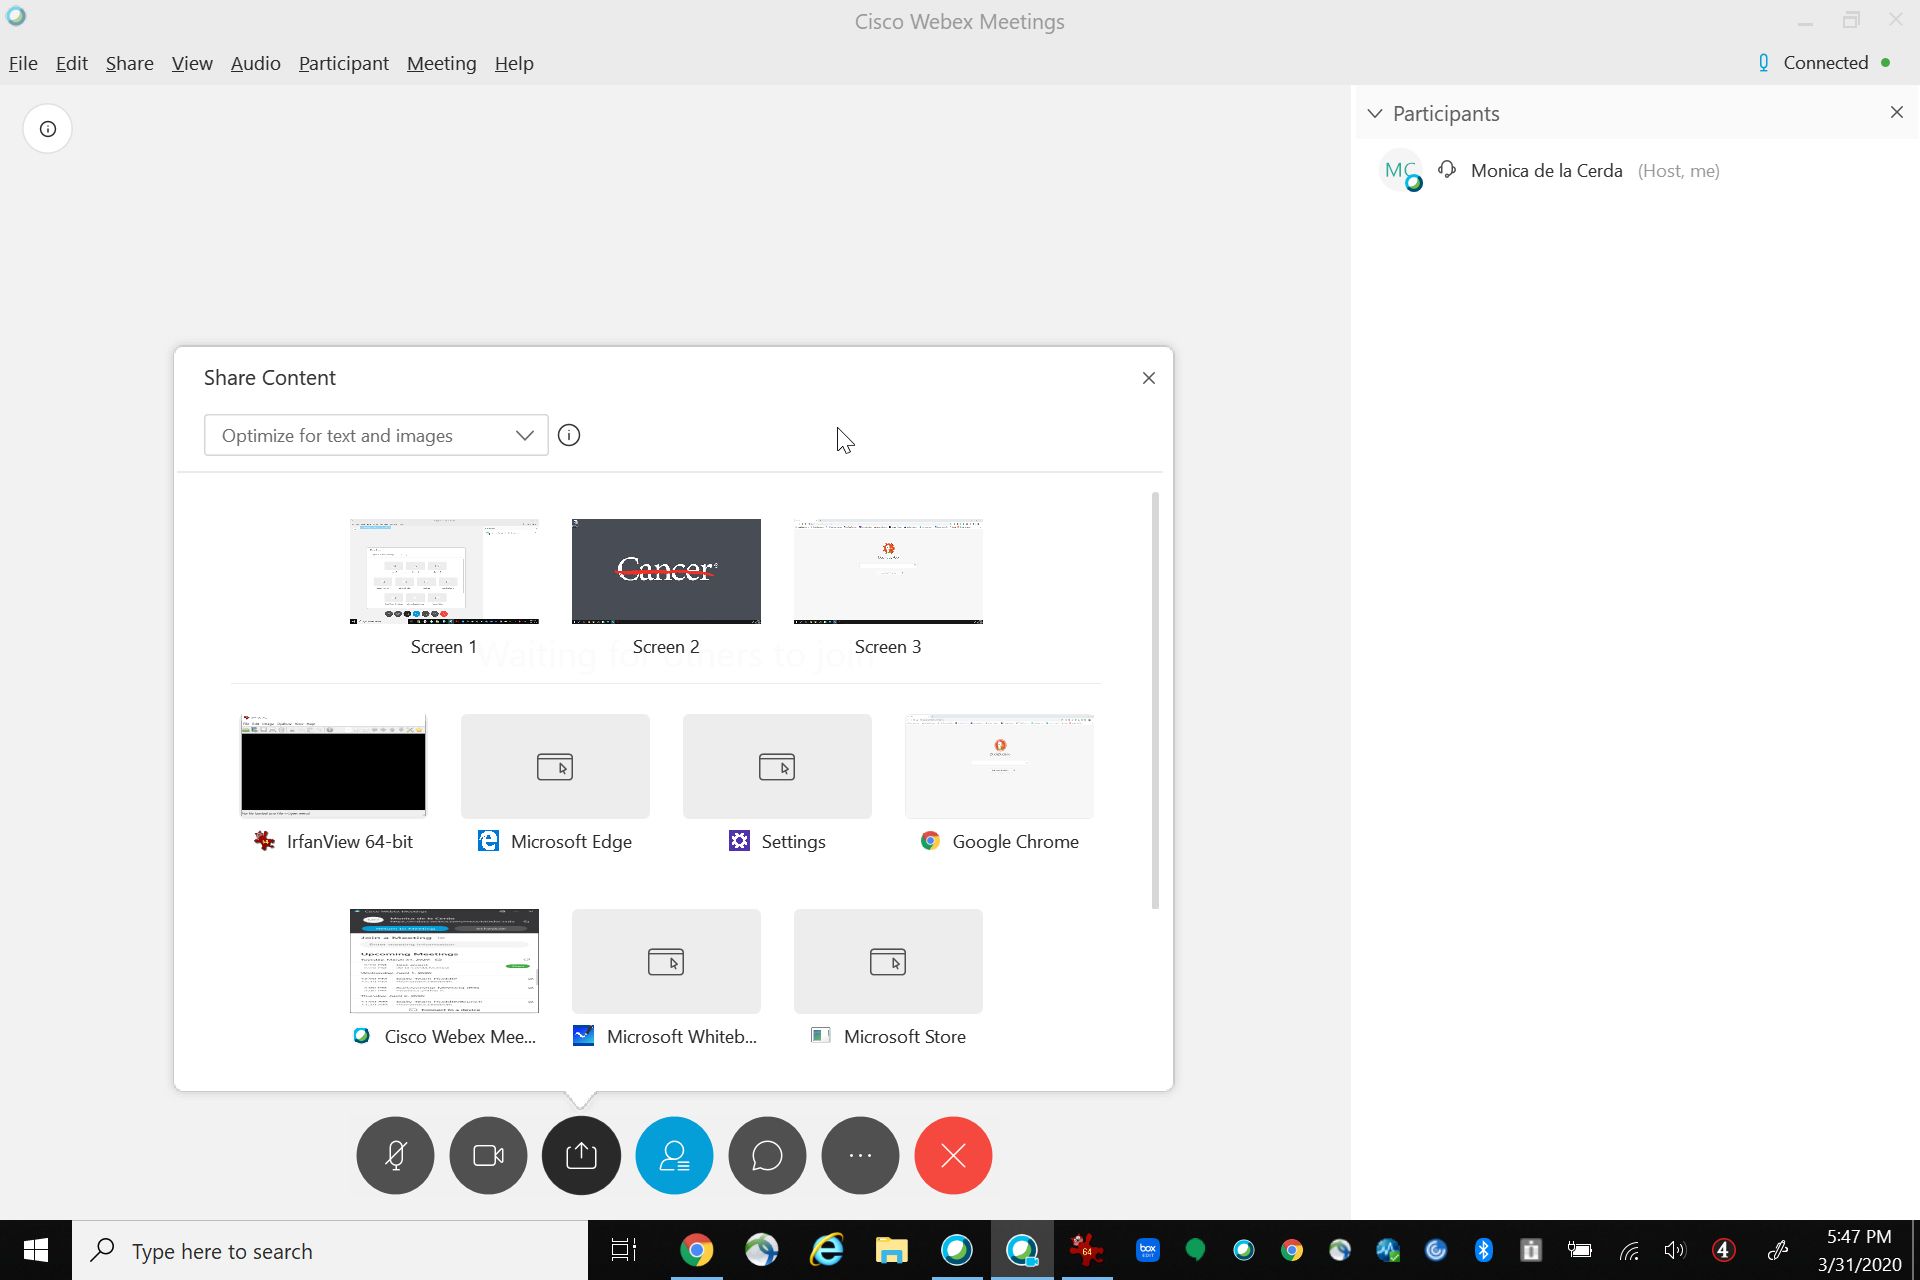Close the Share Content dialog
The width and height of the screenshot is (1920, 1280).
pos(1148,378)
